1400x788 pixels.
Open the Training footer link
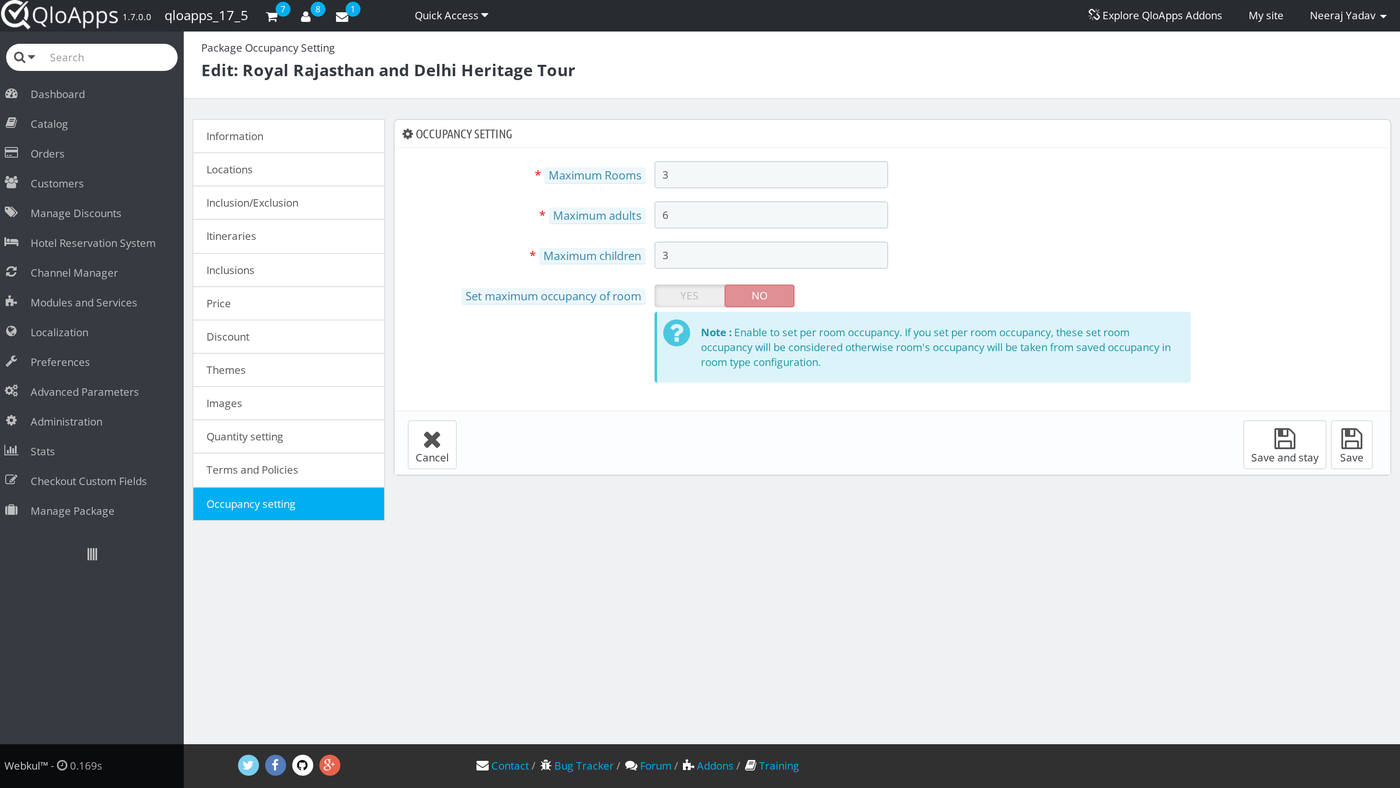(x=772, y=766)
